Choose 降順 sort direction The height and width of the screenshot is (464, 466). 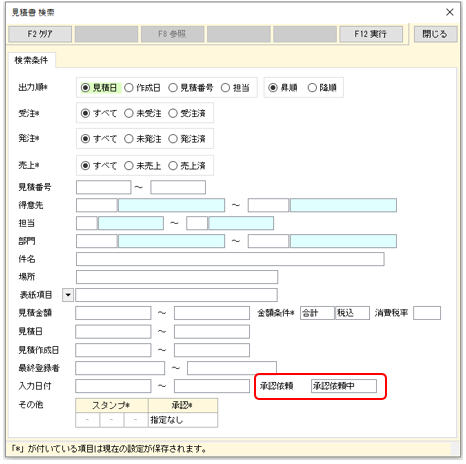click(322, 88)
